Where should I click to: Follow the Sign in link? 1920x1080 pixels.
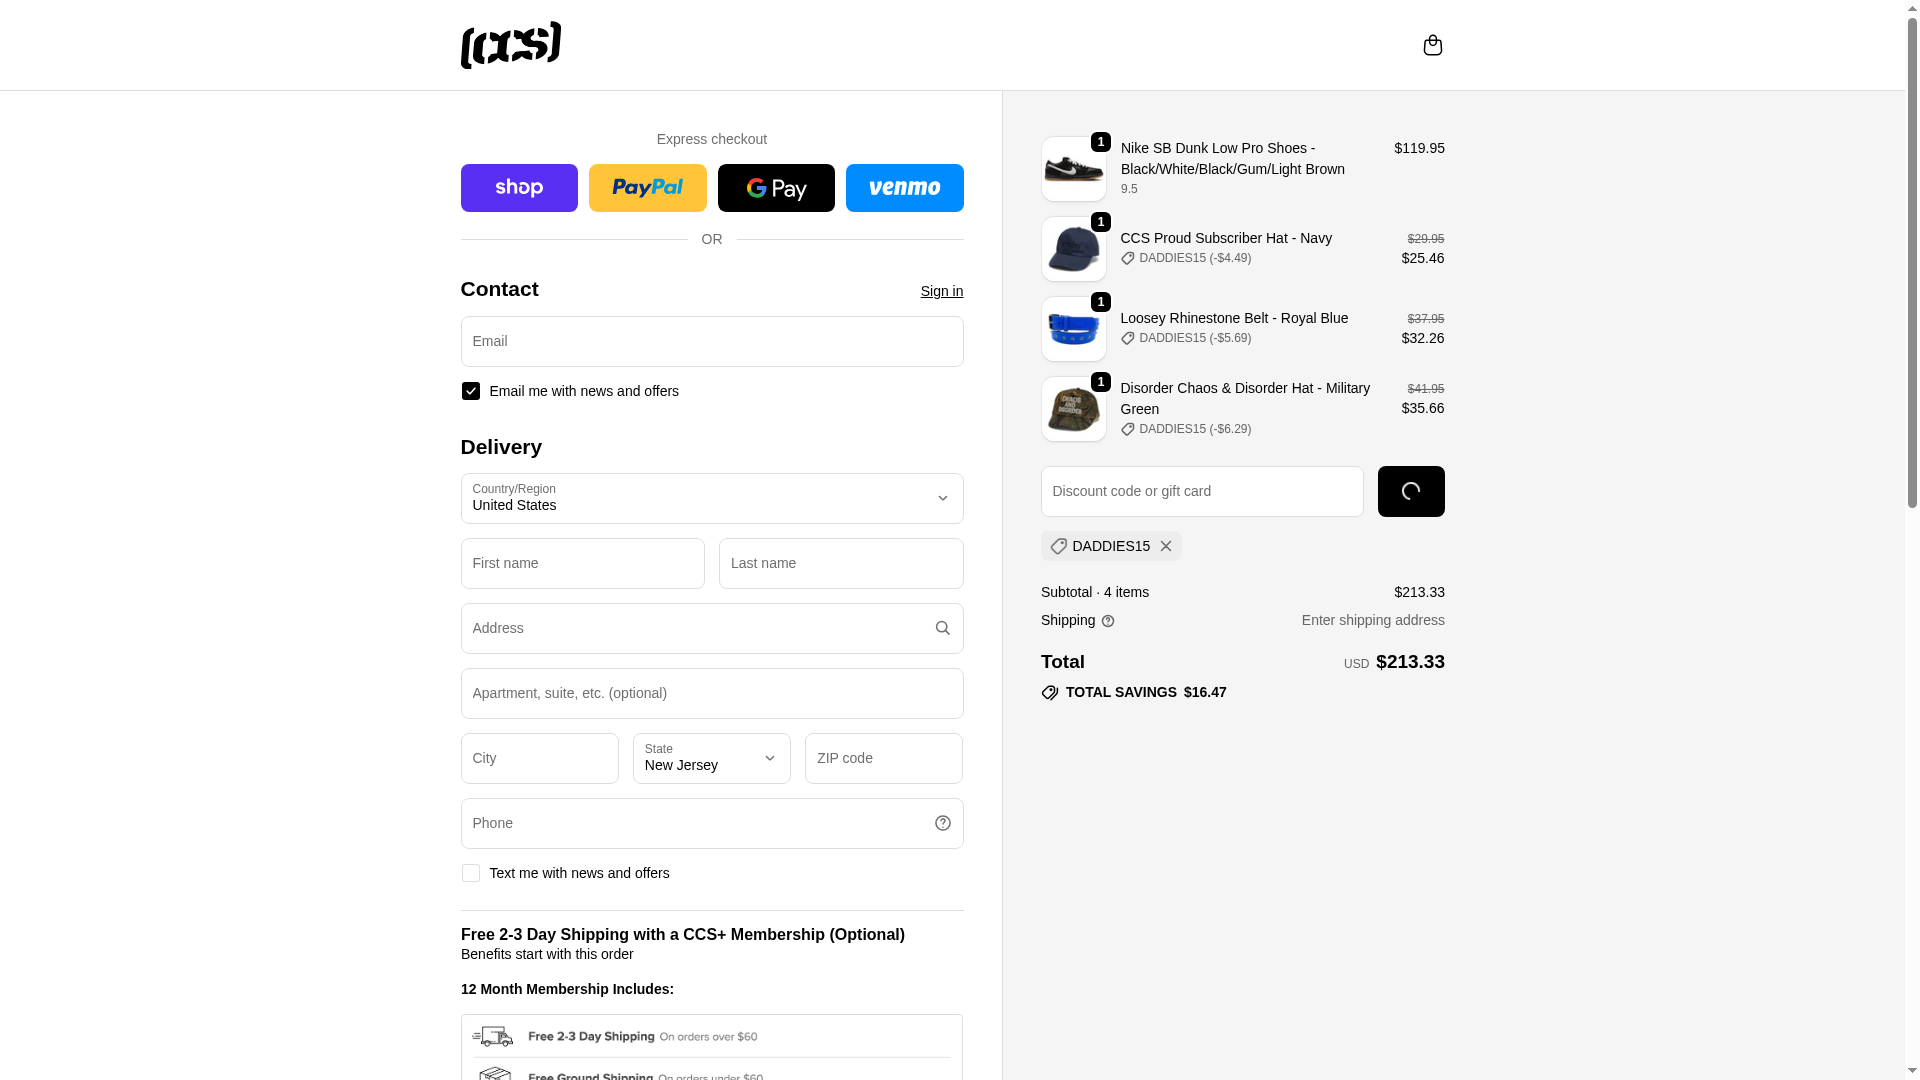click(x=942, y=291)
